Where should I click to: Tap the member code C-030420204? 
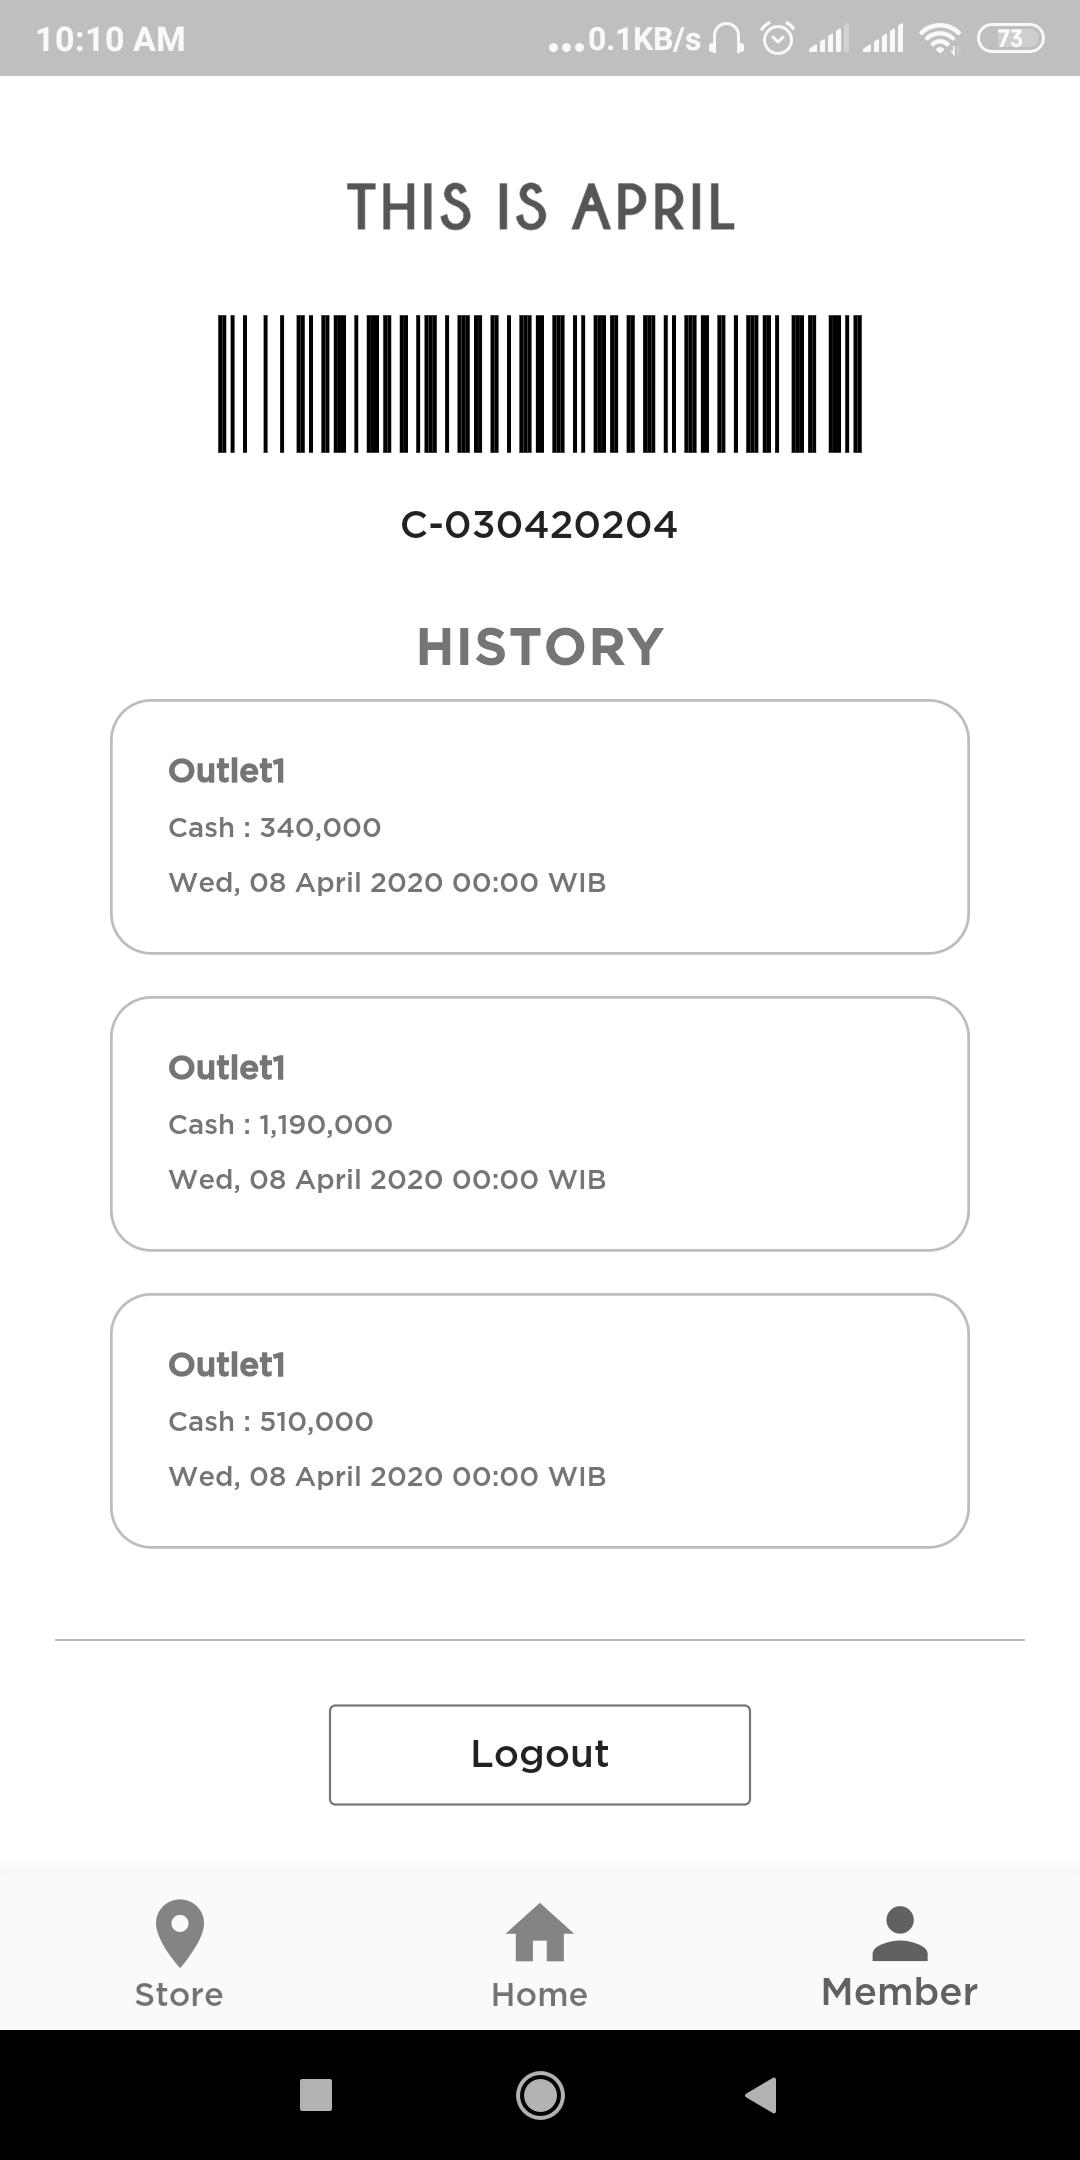tap(540, 525)
